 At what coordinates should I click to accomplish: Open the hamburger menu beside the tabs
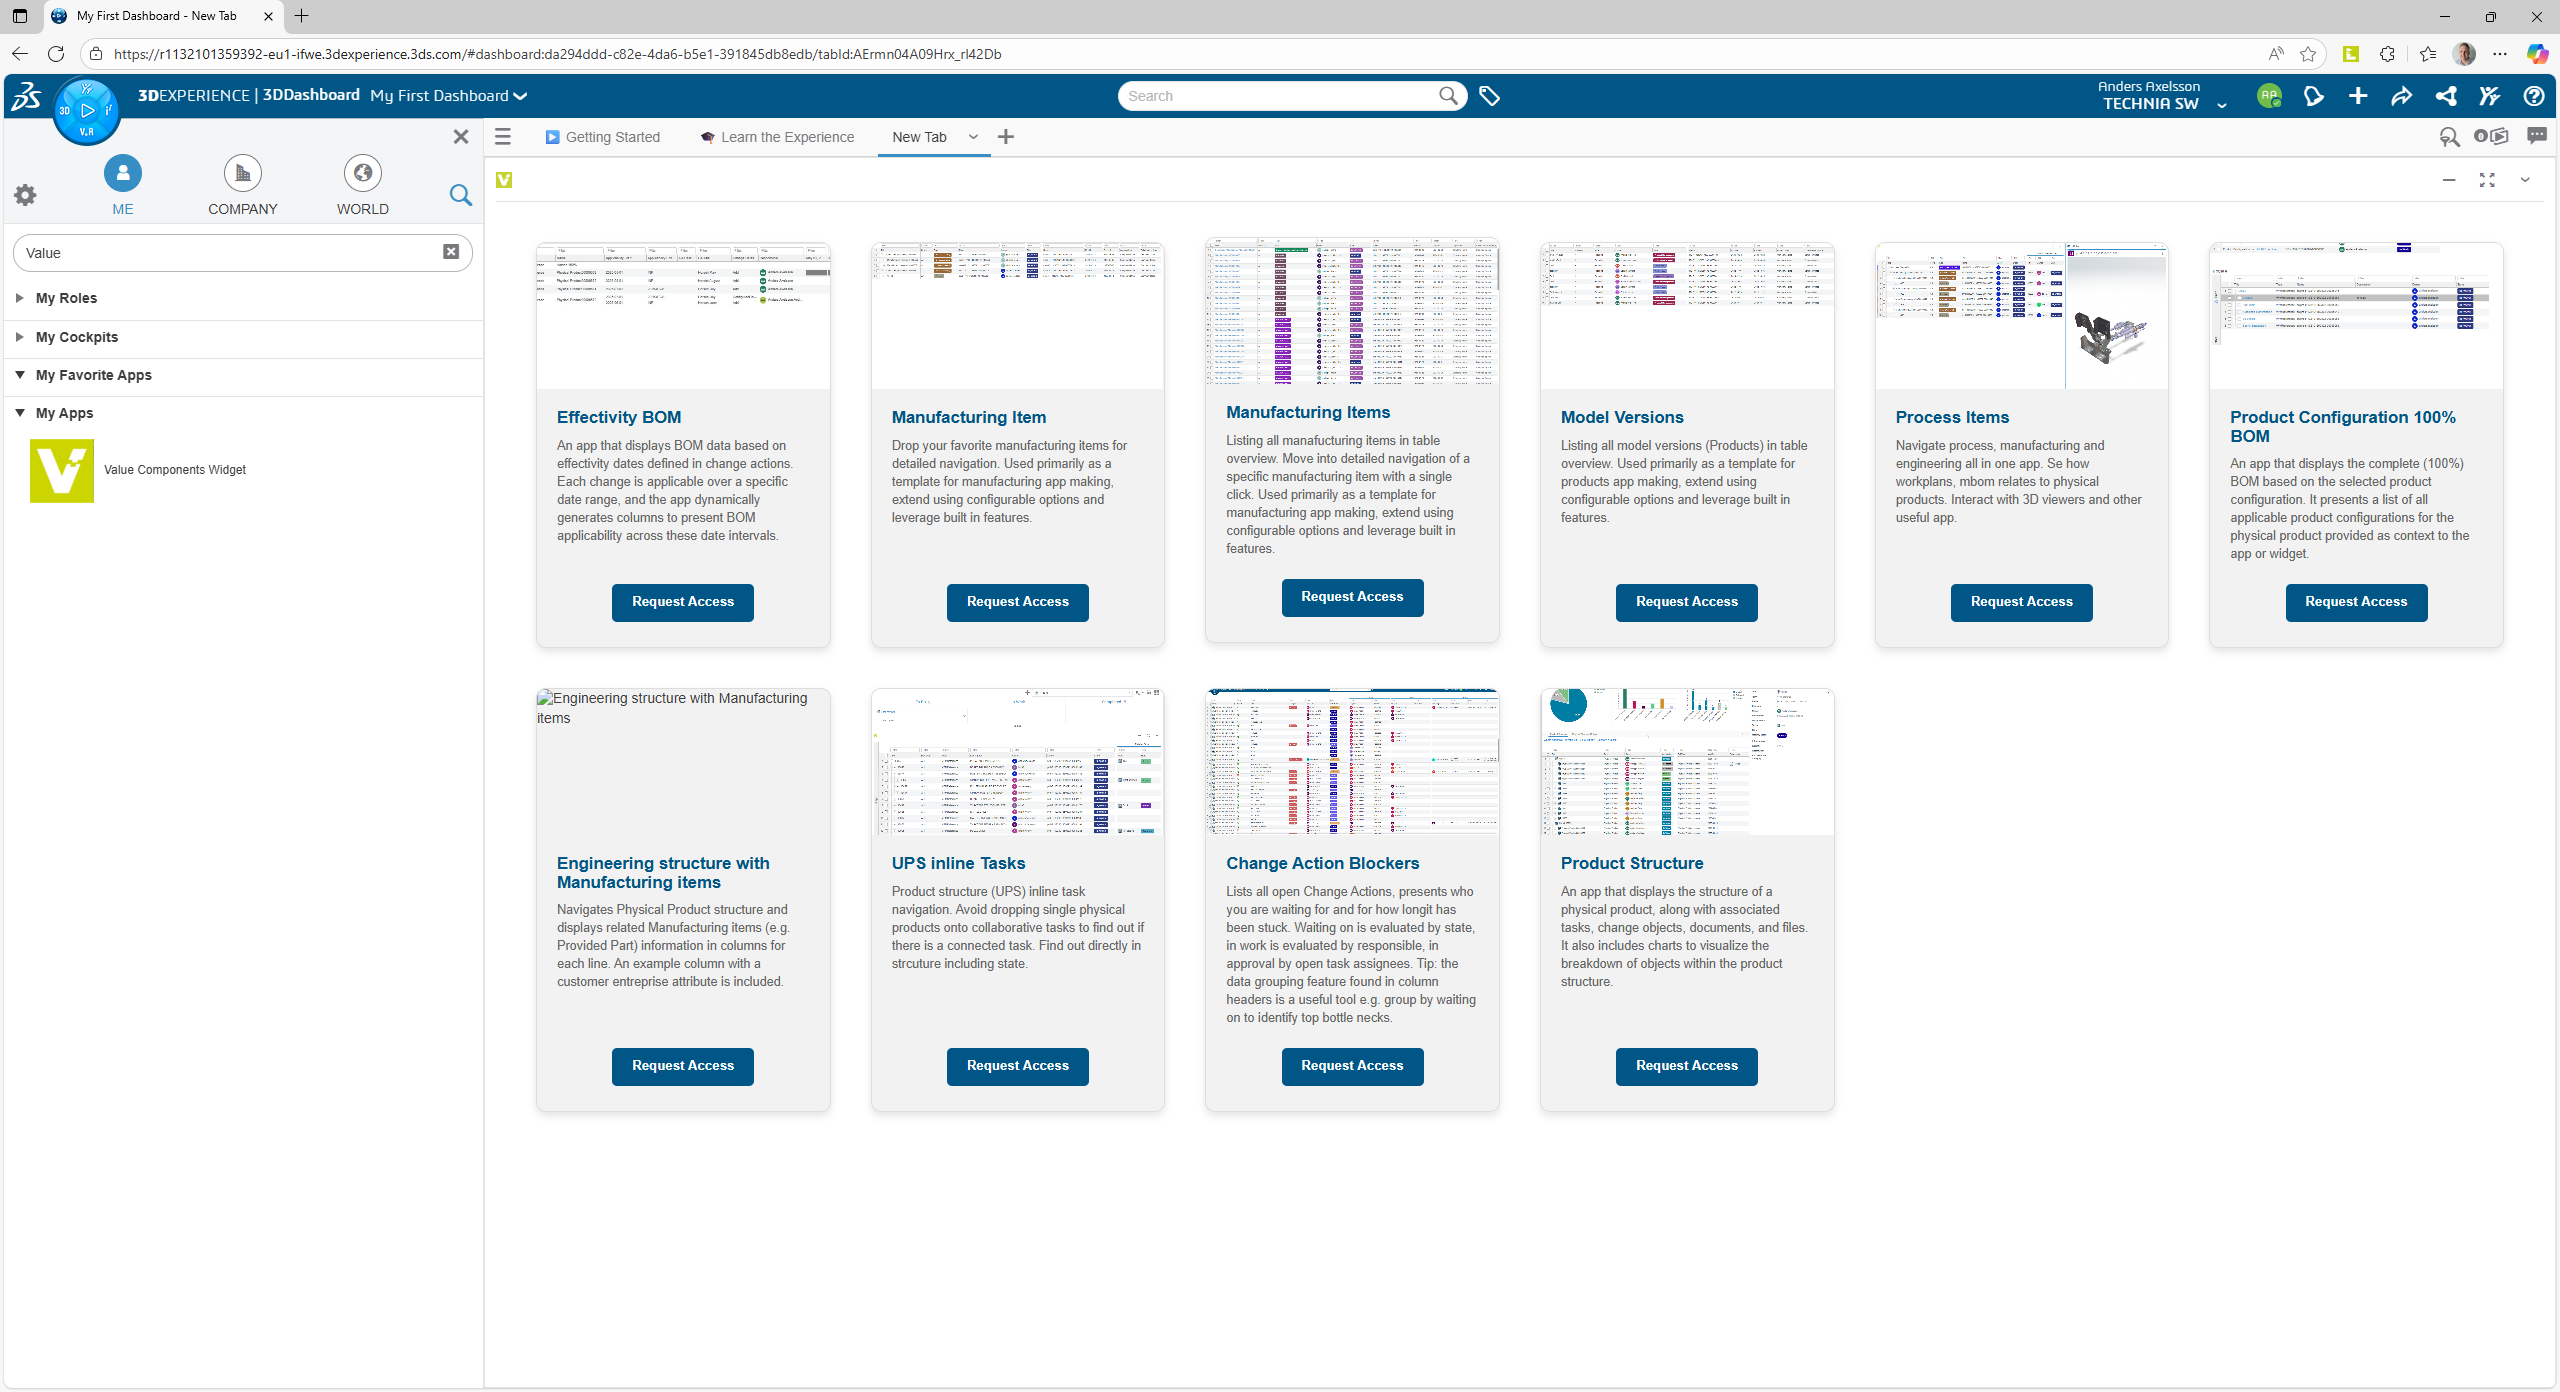(503, 137)
